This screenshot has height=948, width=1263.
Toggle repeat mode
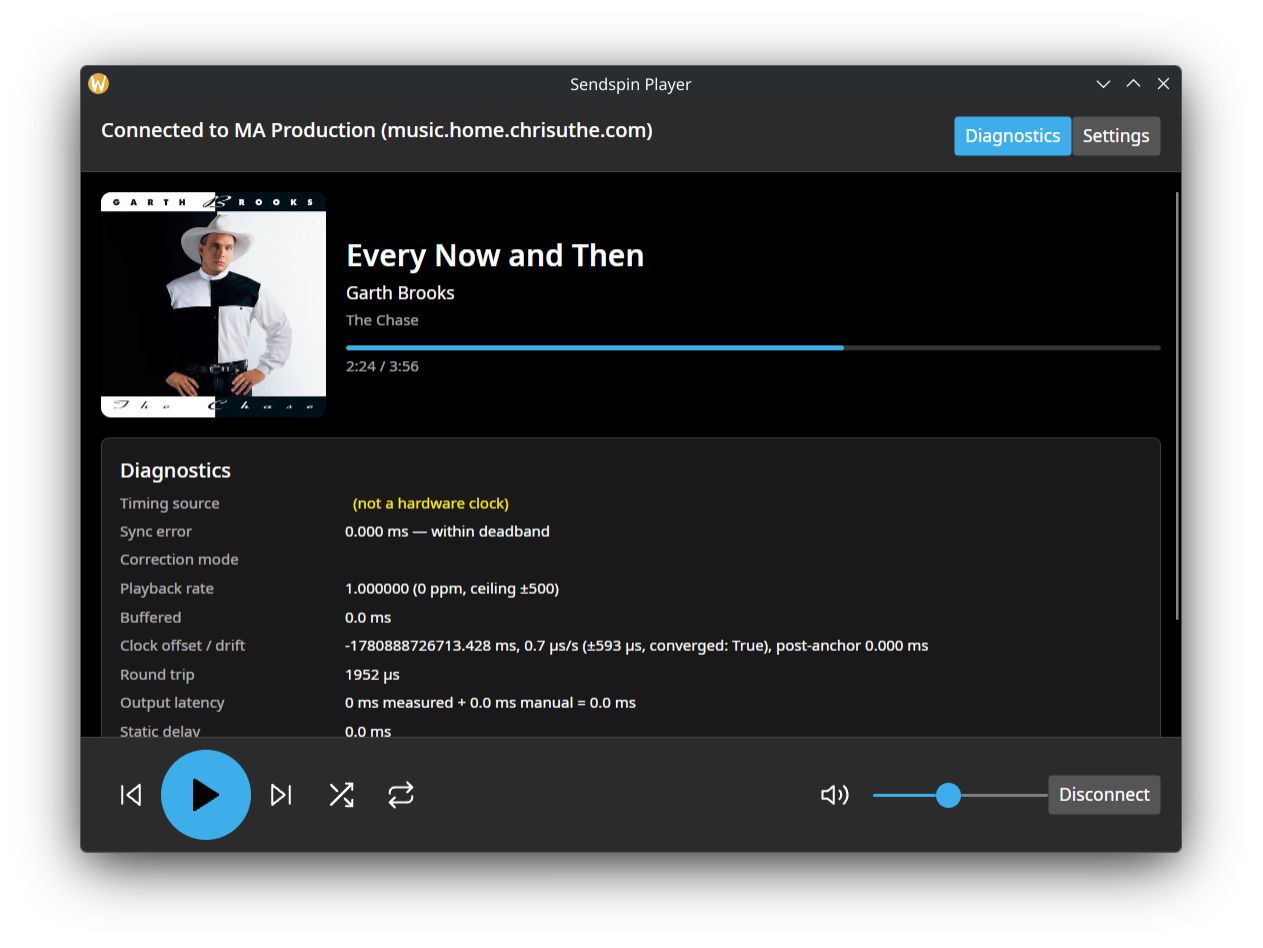pyautogui.click(x=401, y=795)
